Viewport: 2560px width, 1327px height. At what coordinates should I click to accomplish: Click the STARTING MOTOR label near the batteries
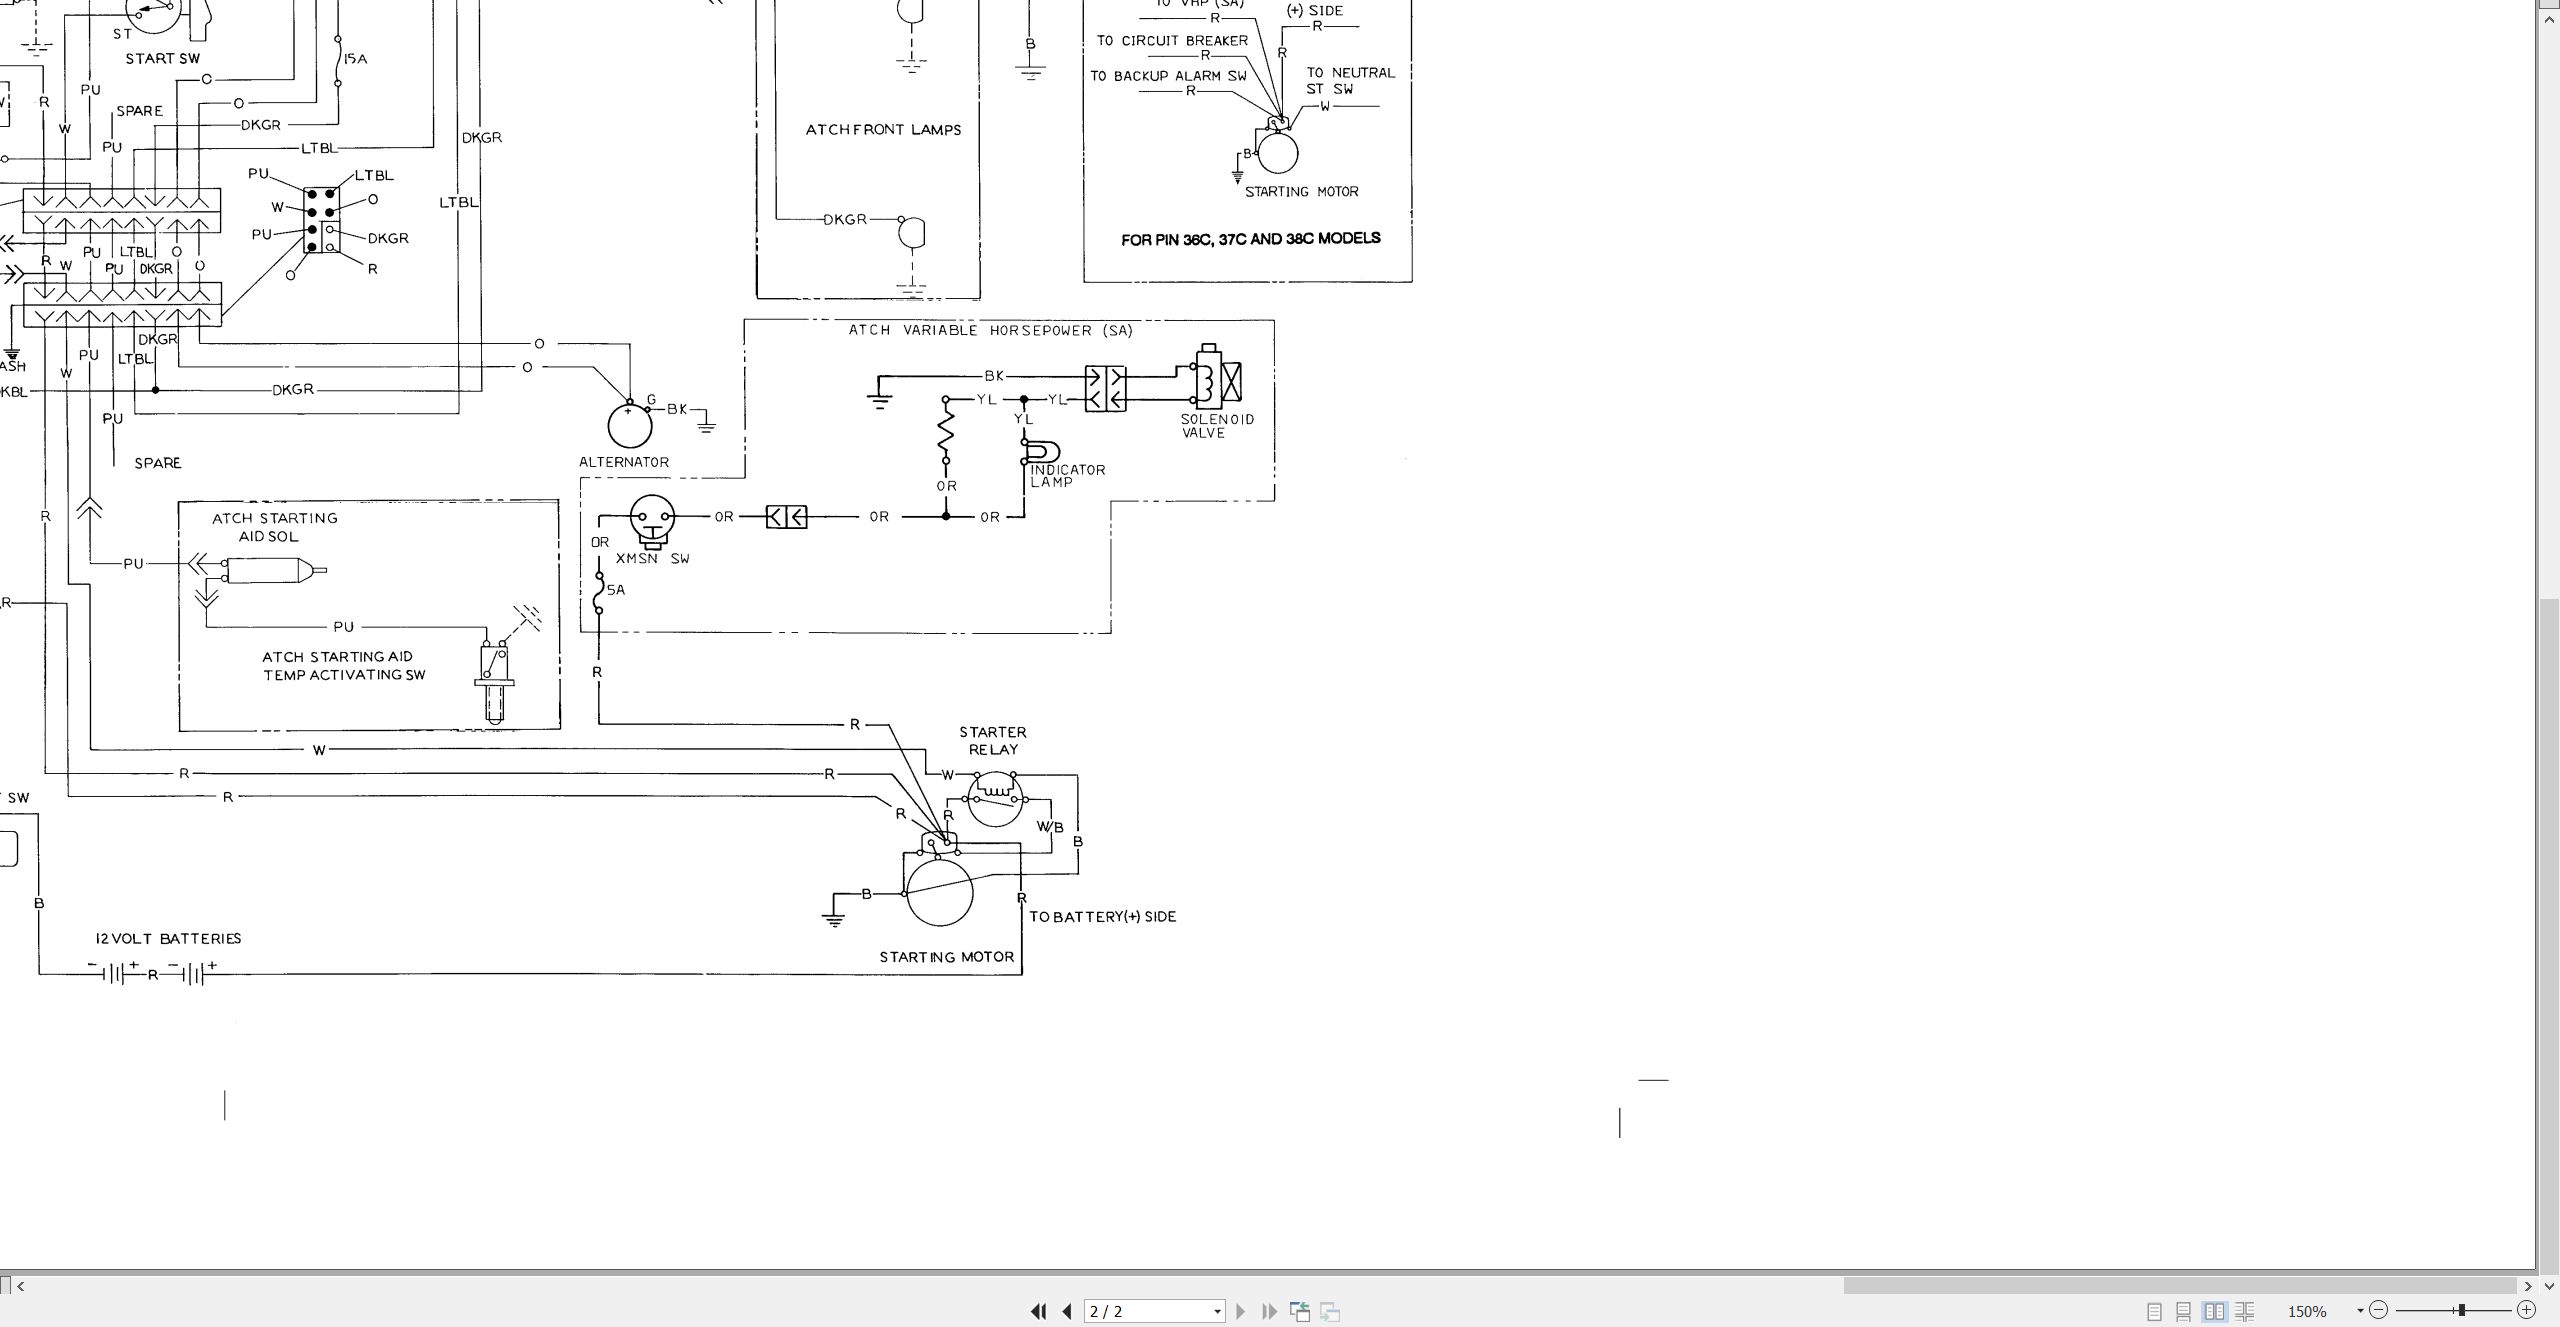tap(946, 957)
